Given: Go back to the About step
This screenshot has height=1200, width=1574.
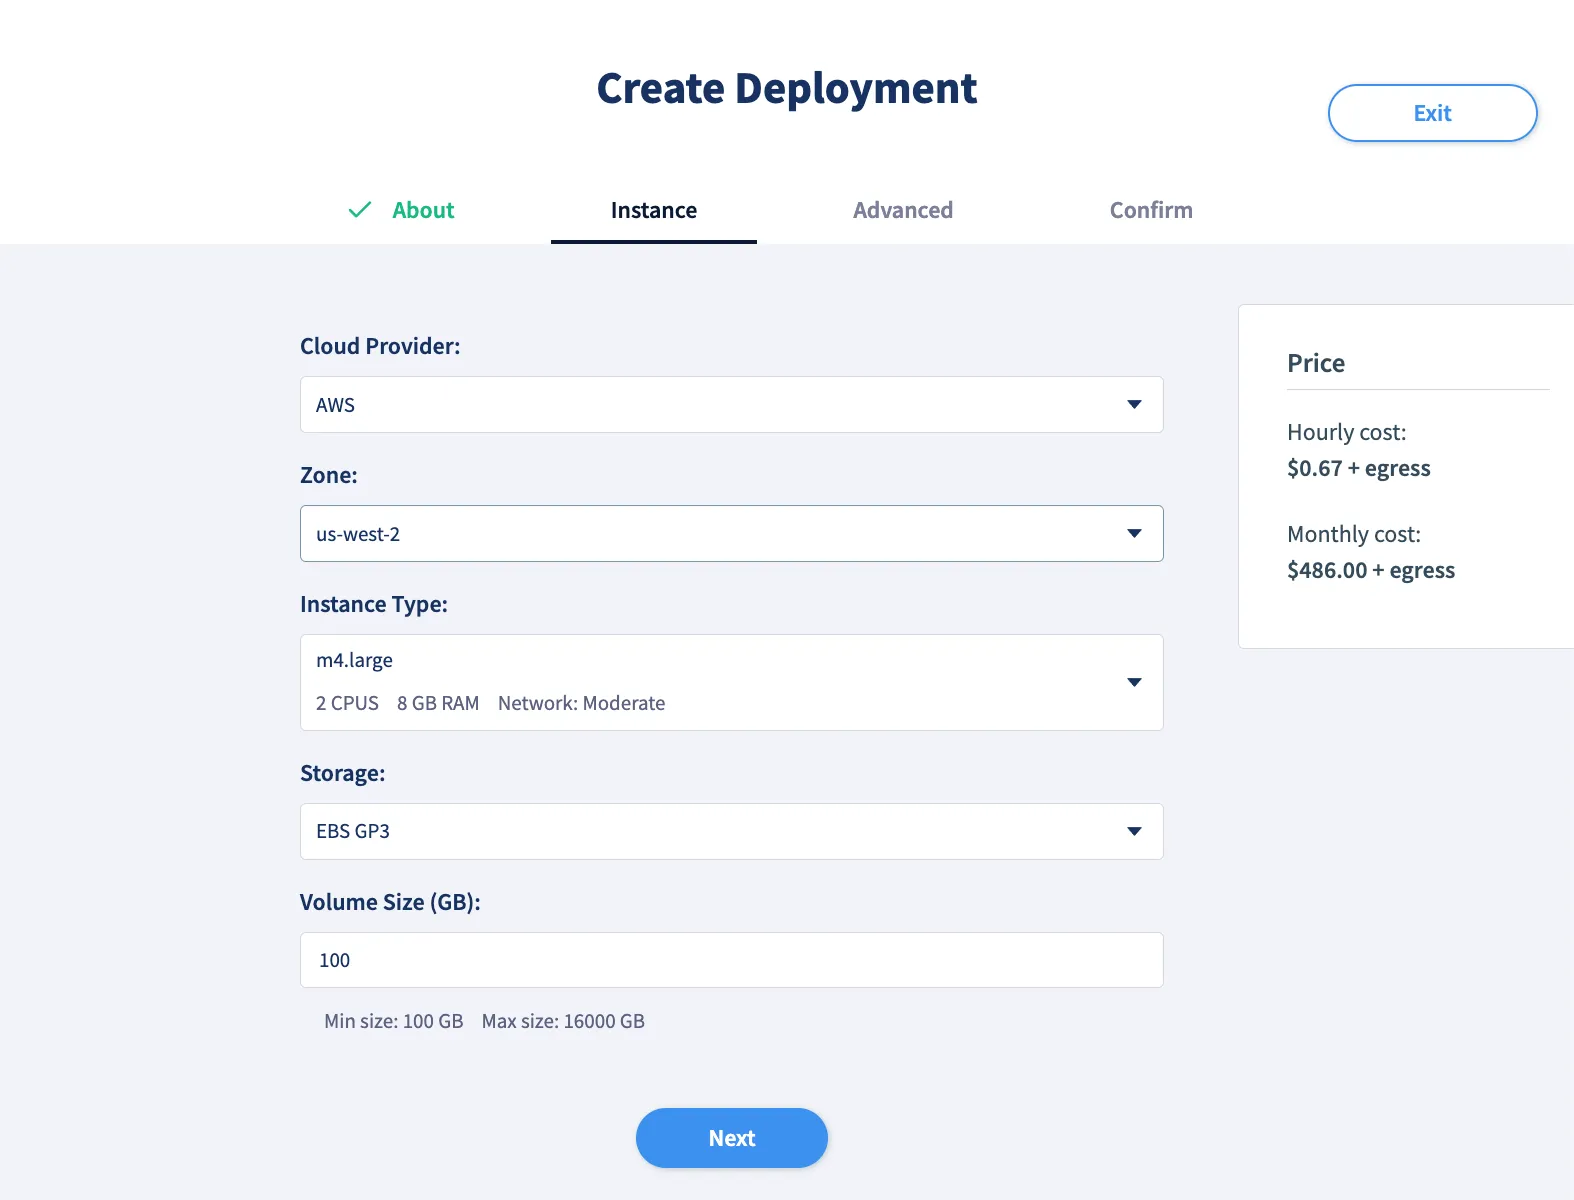Looking at the screenshot, I should (422, 210).
